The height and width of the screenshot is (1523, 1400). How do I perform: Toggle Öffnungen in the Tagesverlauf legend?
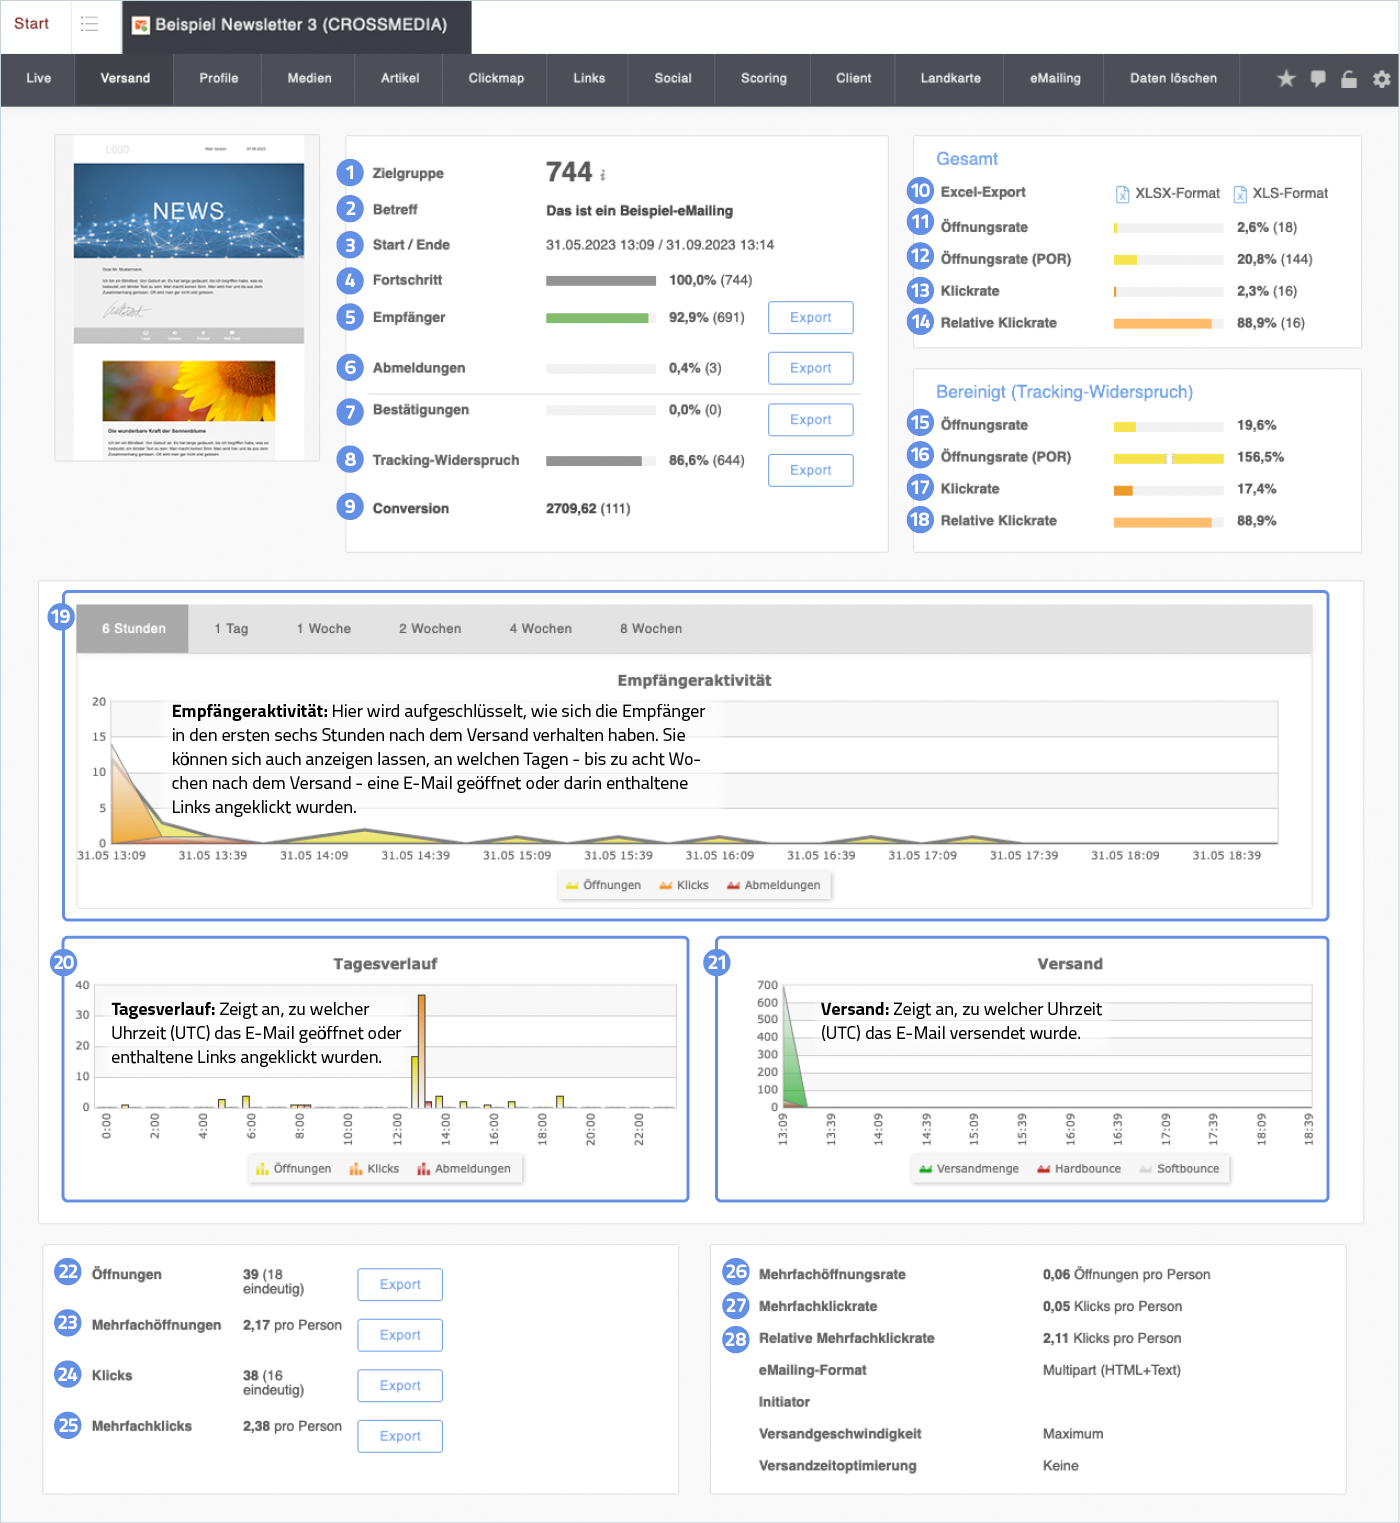(294, 1168)
